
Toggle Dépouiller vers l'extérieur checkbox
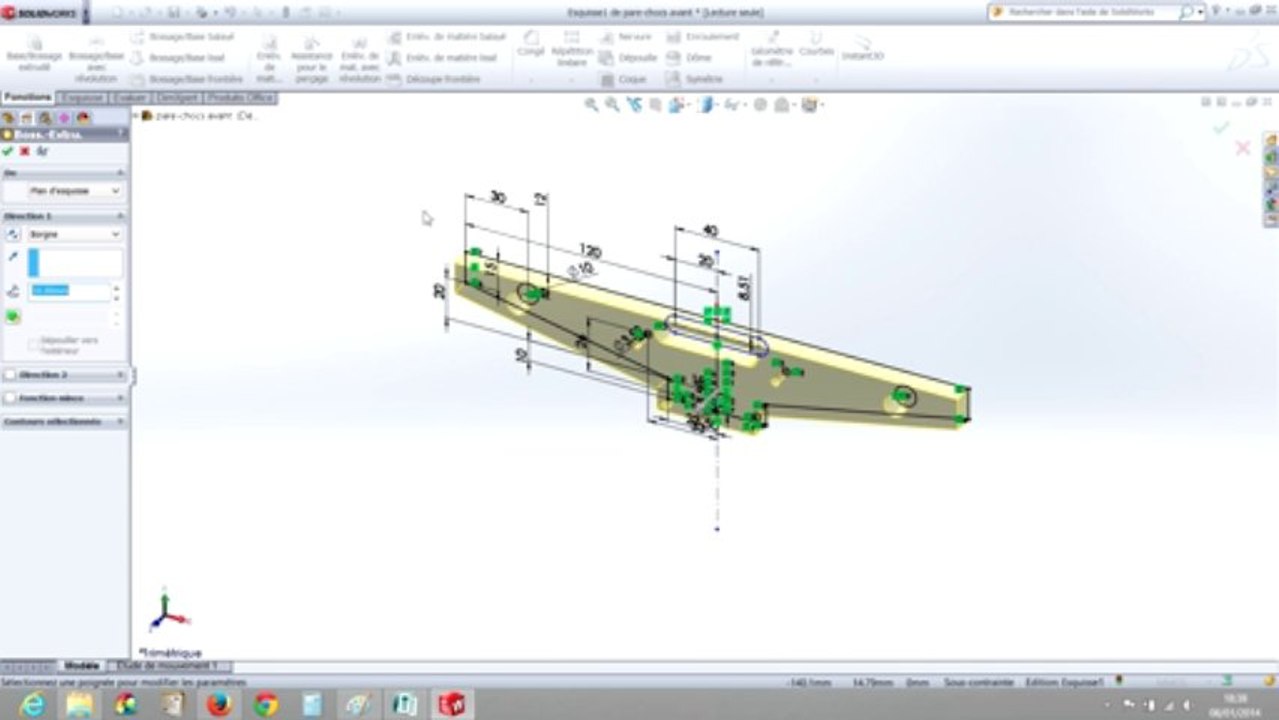coord(36,345)
